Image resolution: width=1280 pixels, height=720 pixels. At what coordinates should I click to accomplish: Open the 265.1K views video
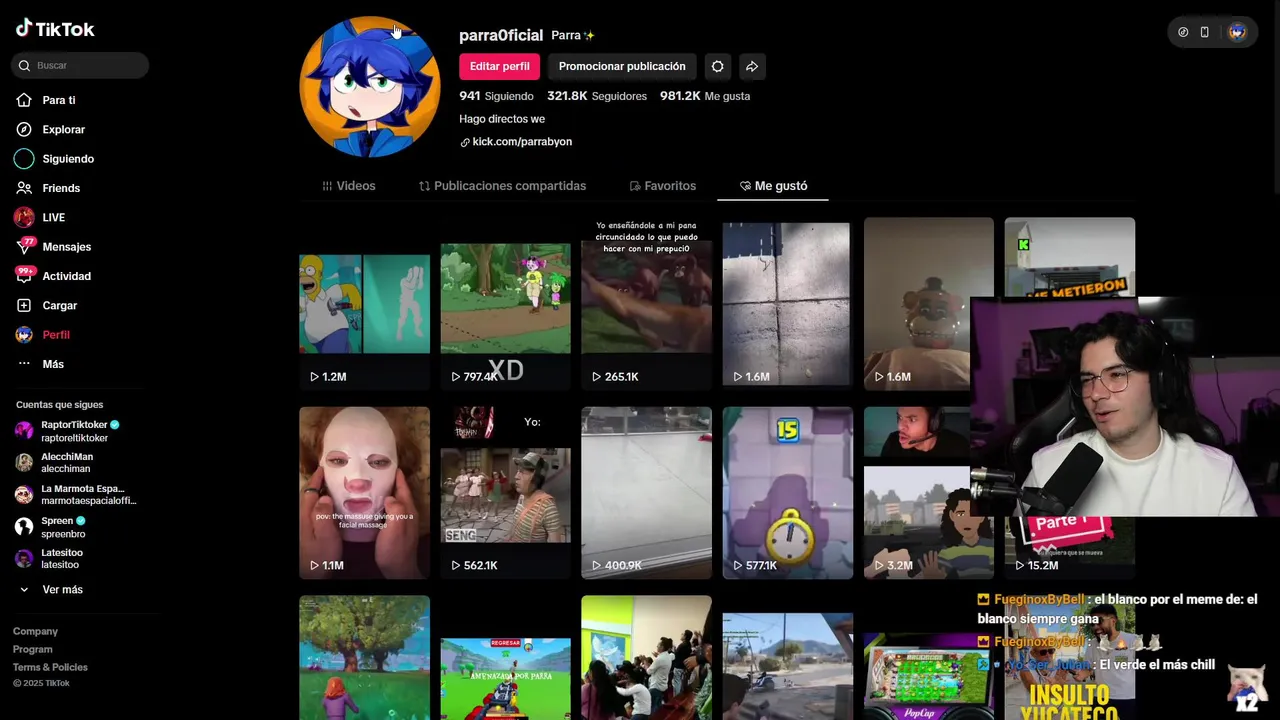(x=646, y=304)
